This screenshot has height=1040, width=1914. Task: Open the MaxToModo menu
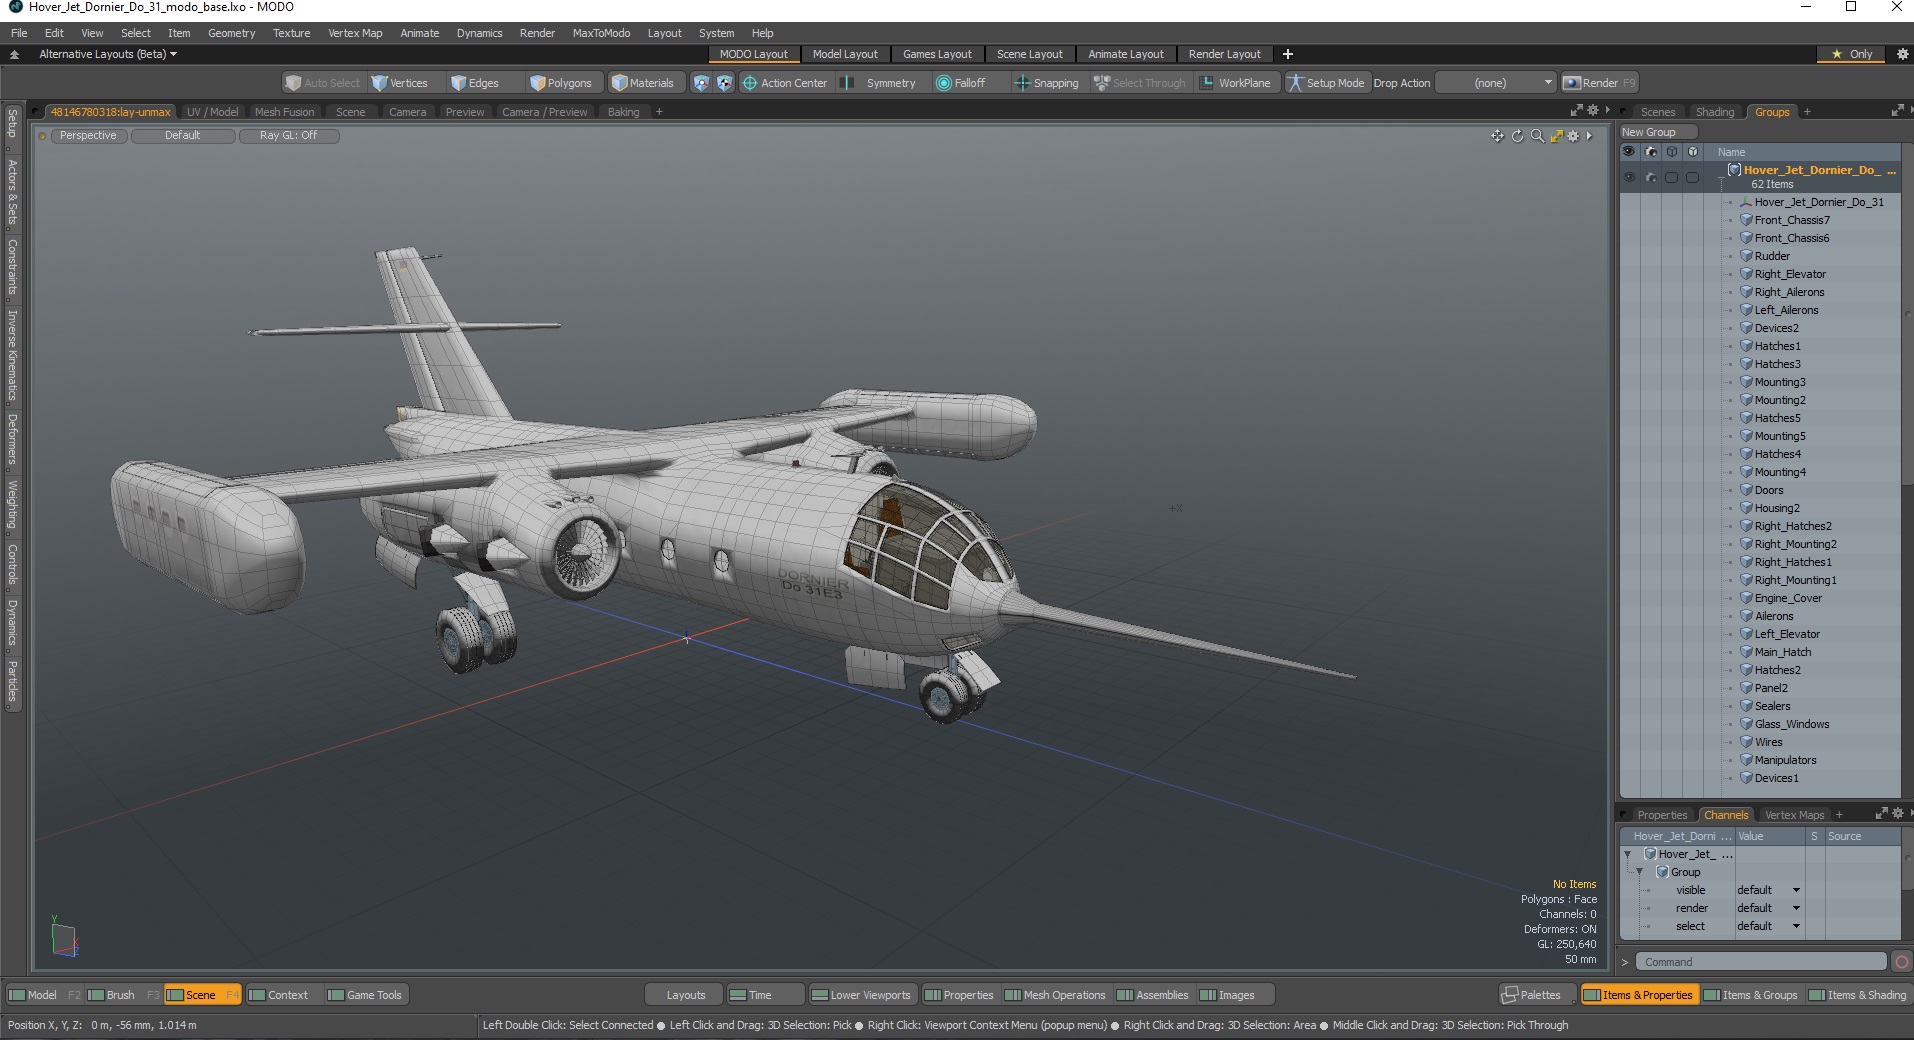click(x=601, y=33)
